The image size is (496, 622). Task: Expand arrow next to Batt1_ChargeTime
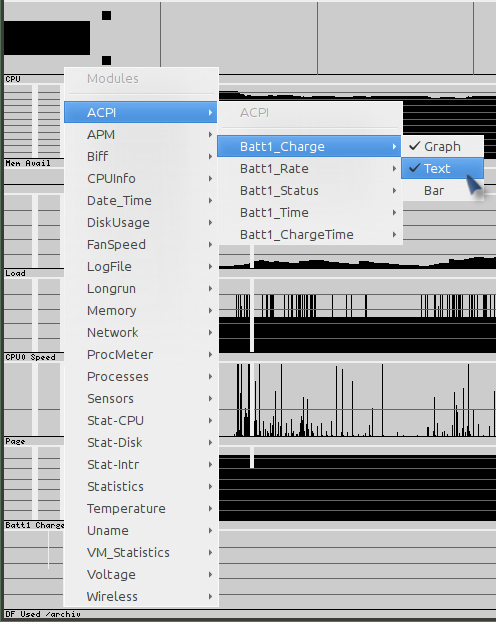pos(394,235)
